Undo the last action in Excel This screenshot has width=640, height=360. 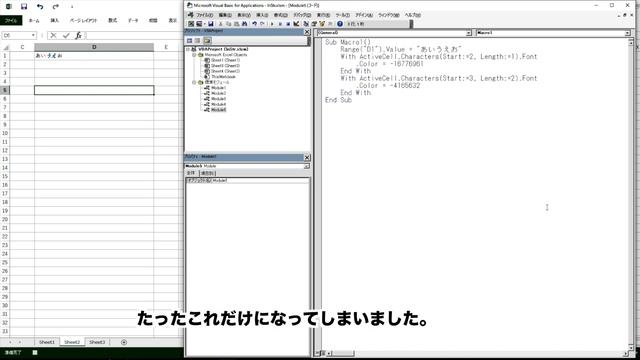click(40, 6)
